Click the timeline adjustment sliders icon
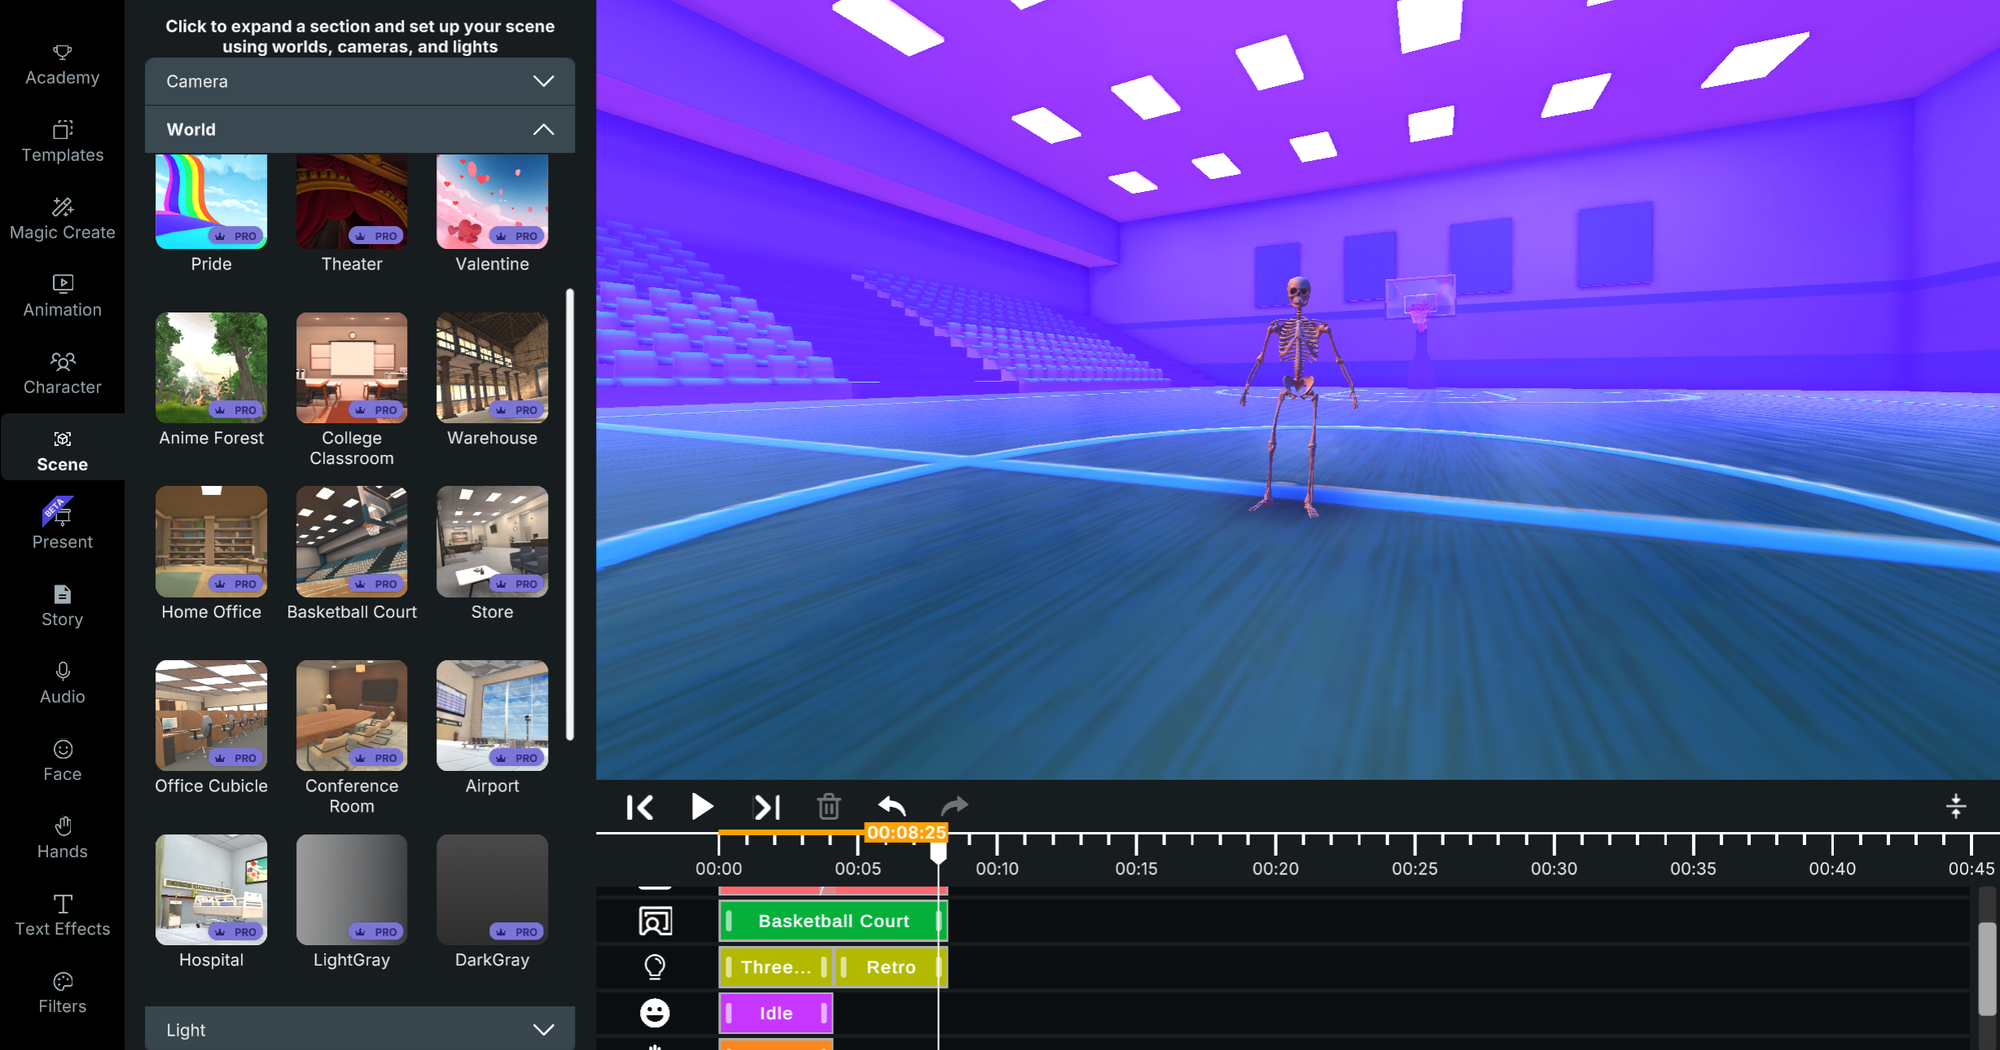2000x1050 pixels. [1955, 805]
